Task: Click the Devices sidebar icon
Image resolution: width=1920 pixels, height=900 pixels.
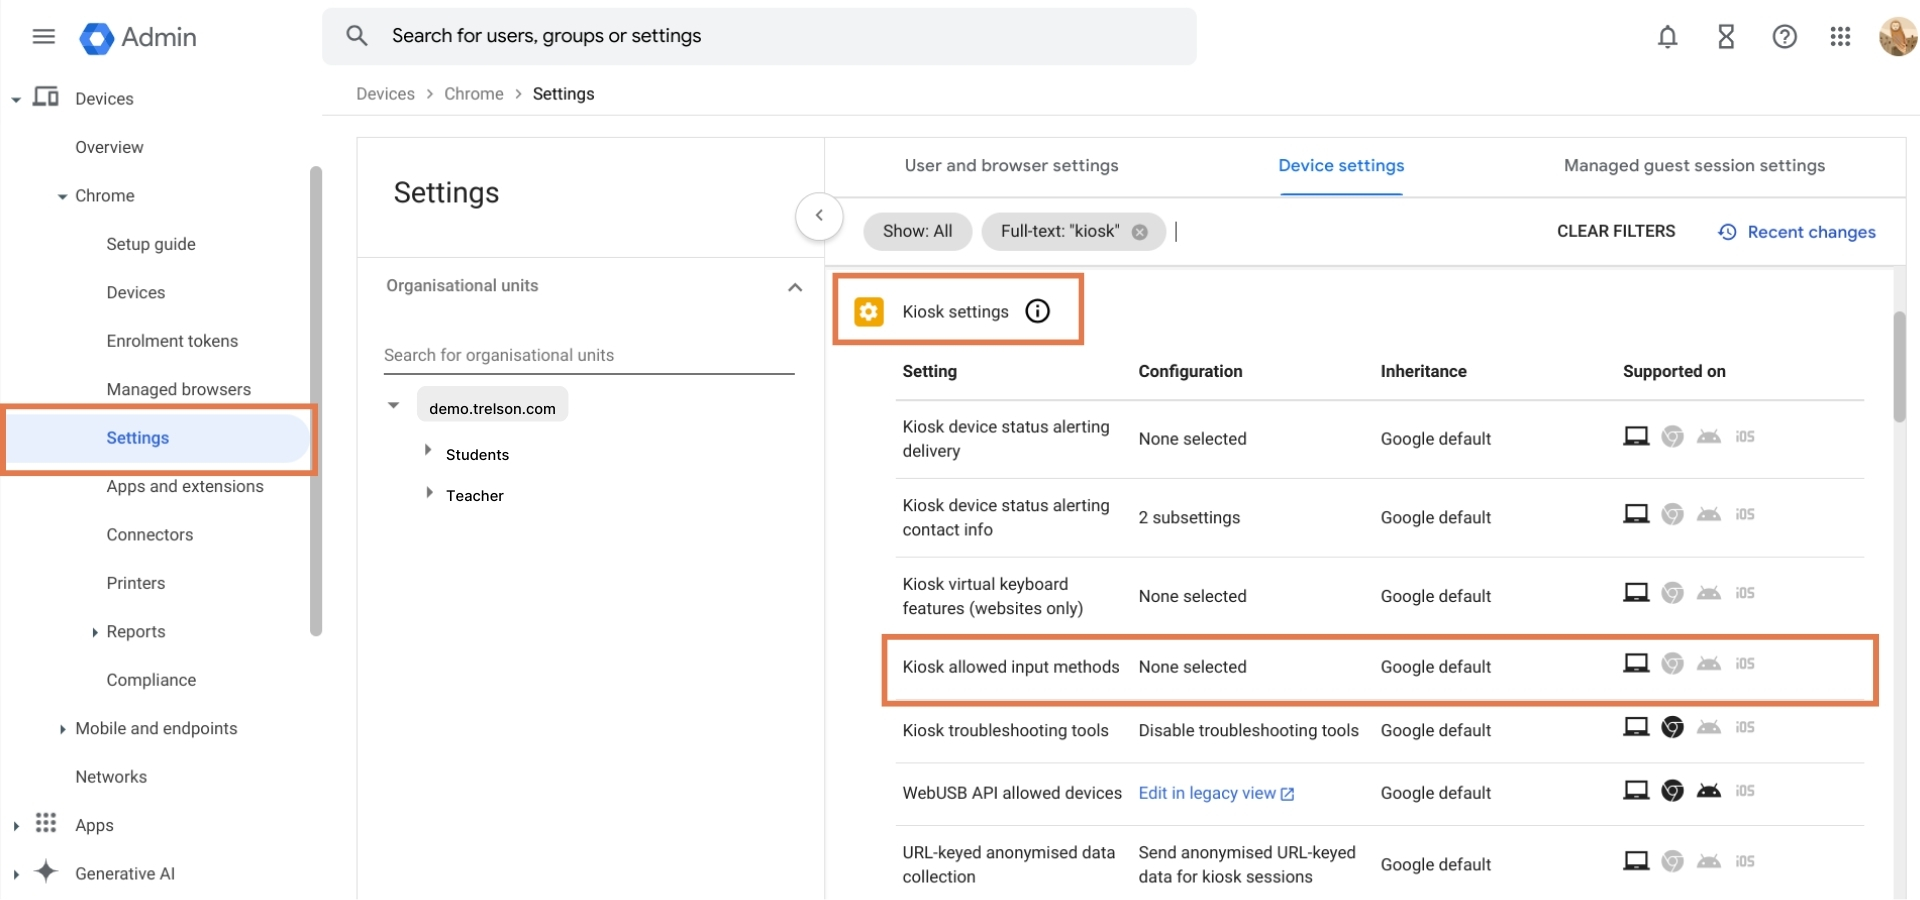Action: tap(46, 97)
